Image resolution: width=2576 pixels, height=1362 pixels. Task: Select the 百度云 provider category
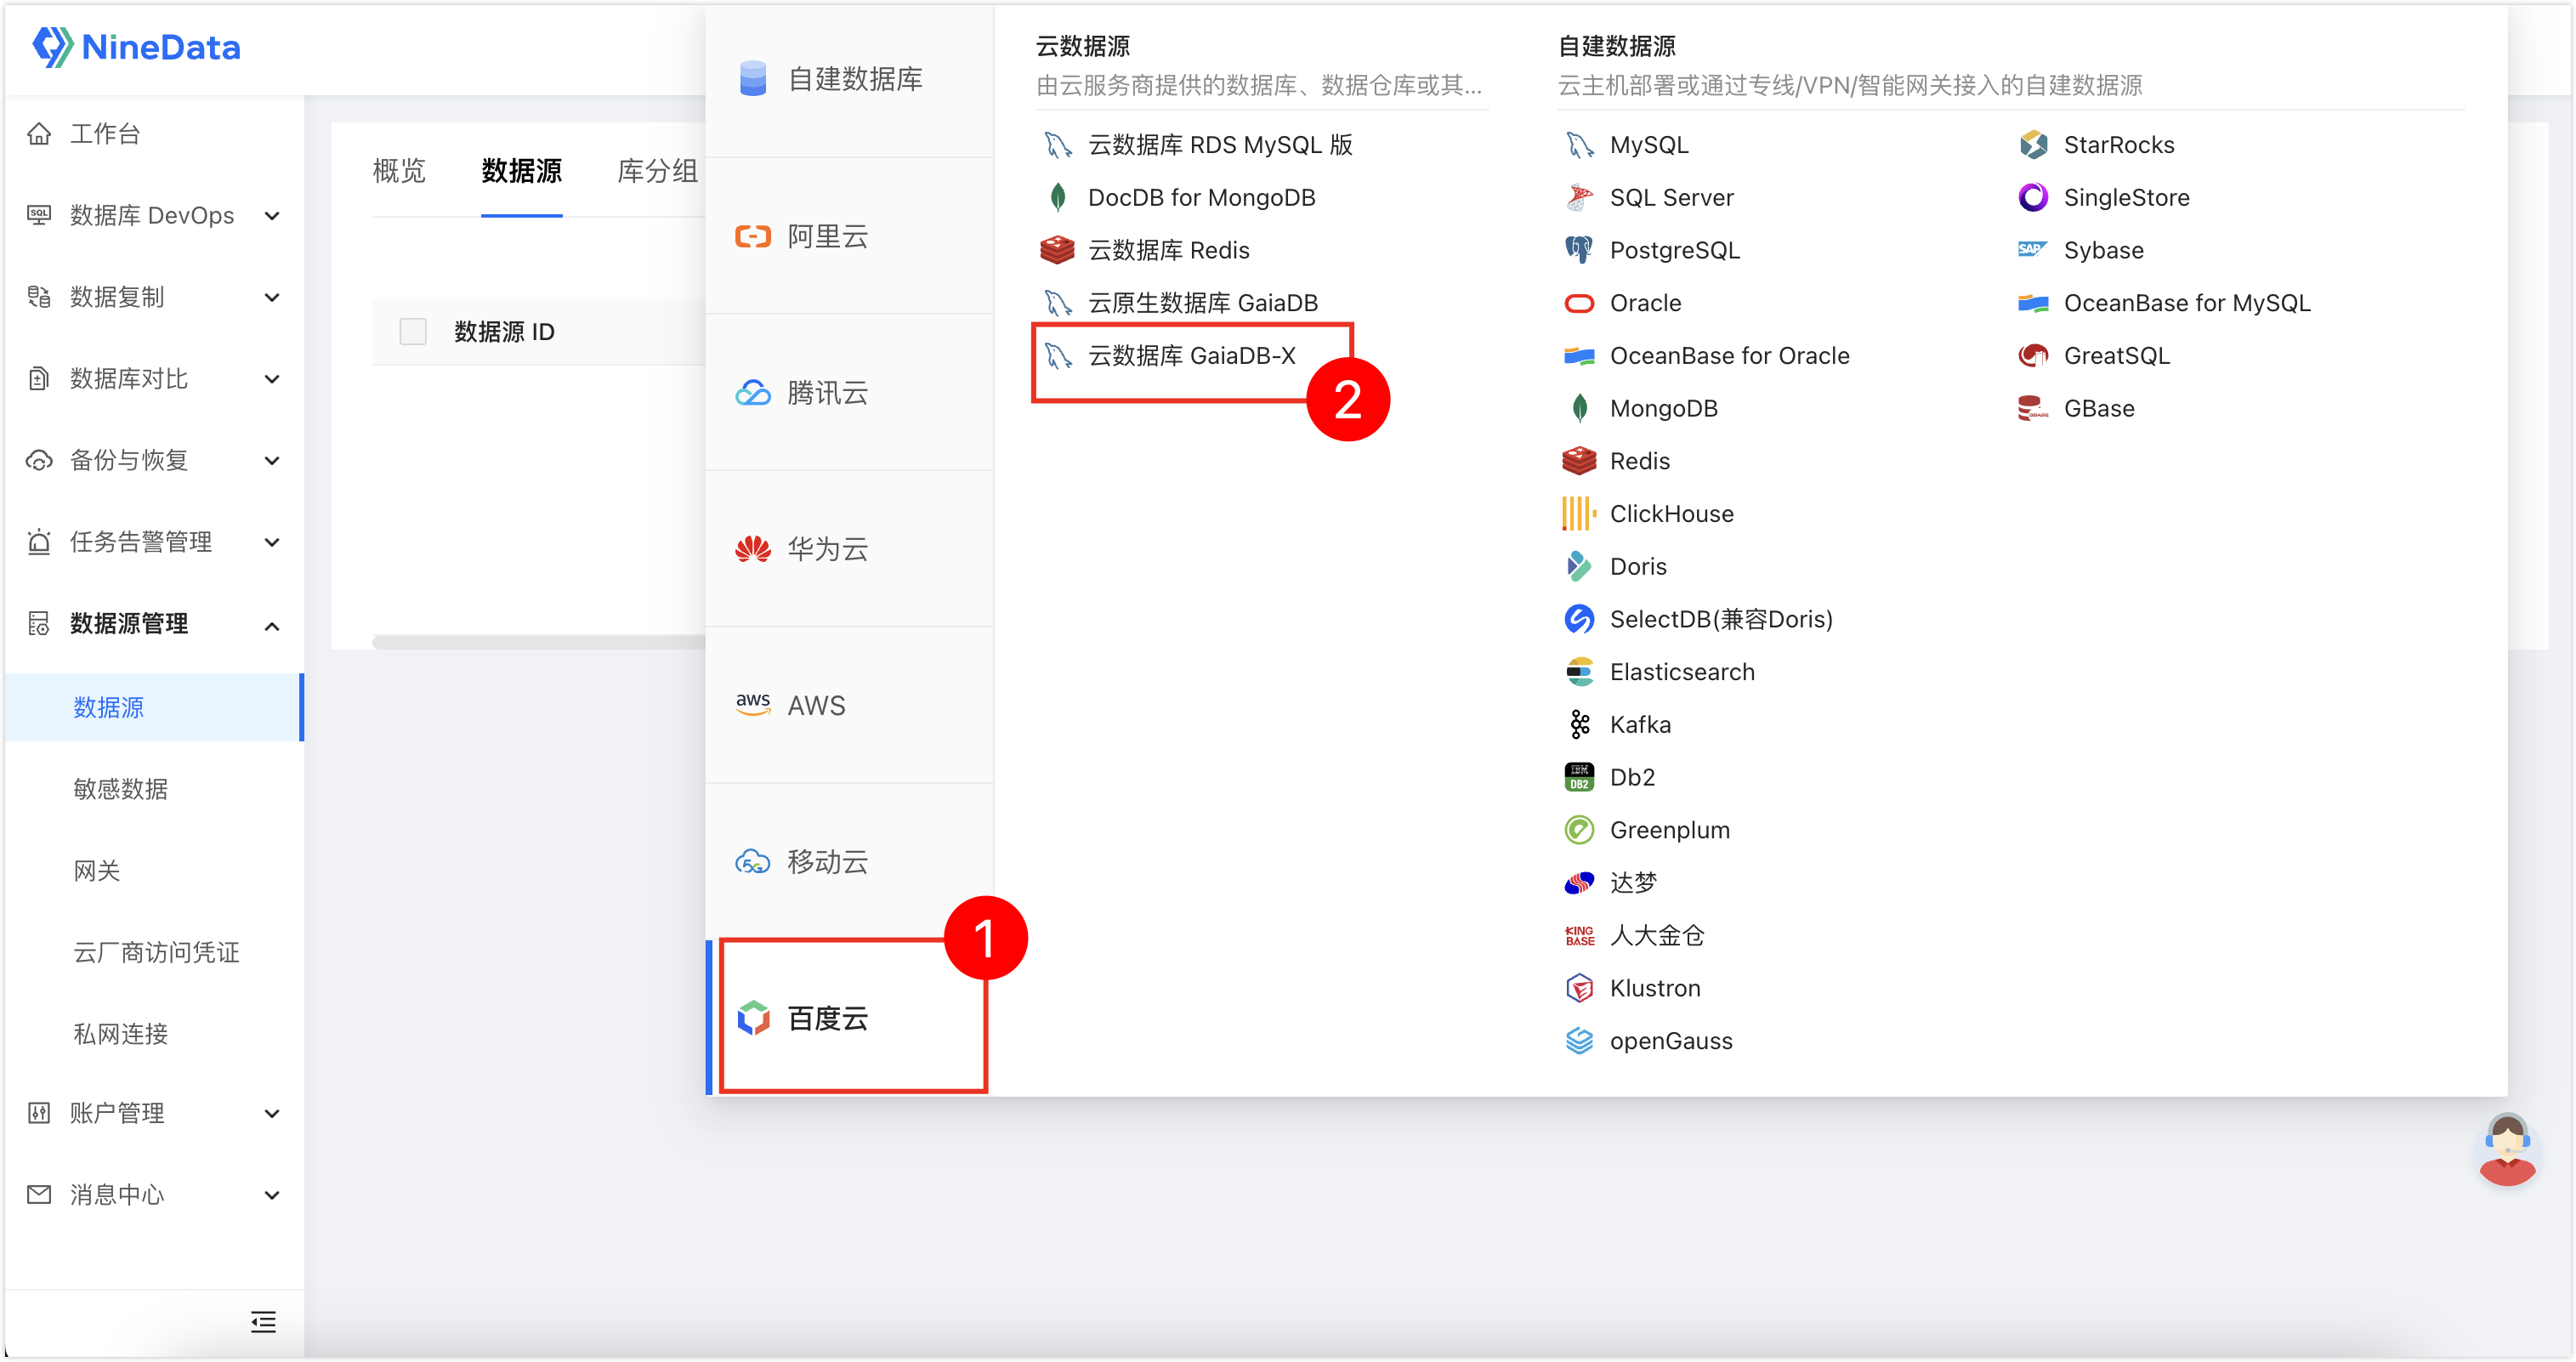coord(851,1018)
